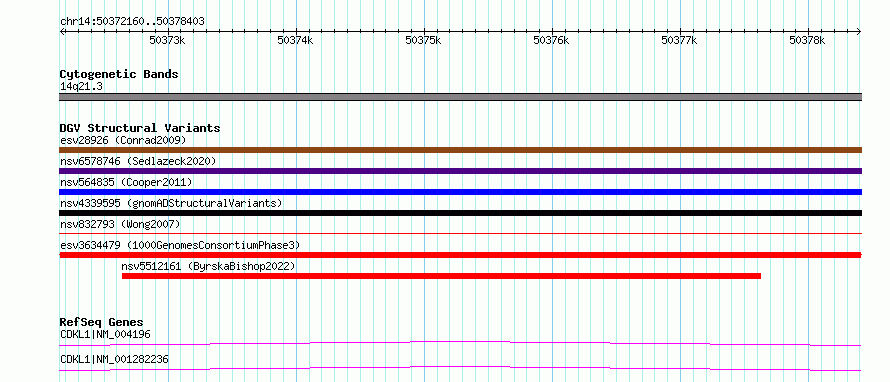890x382 pixels.
Task: Click the chr14:50372160..50378403 region label
Action: click(x=132, y=22)
